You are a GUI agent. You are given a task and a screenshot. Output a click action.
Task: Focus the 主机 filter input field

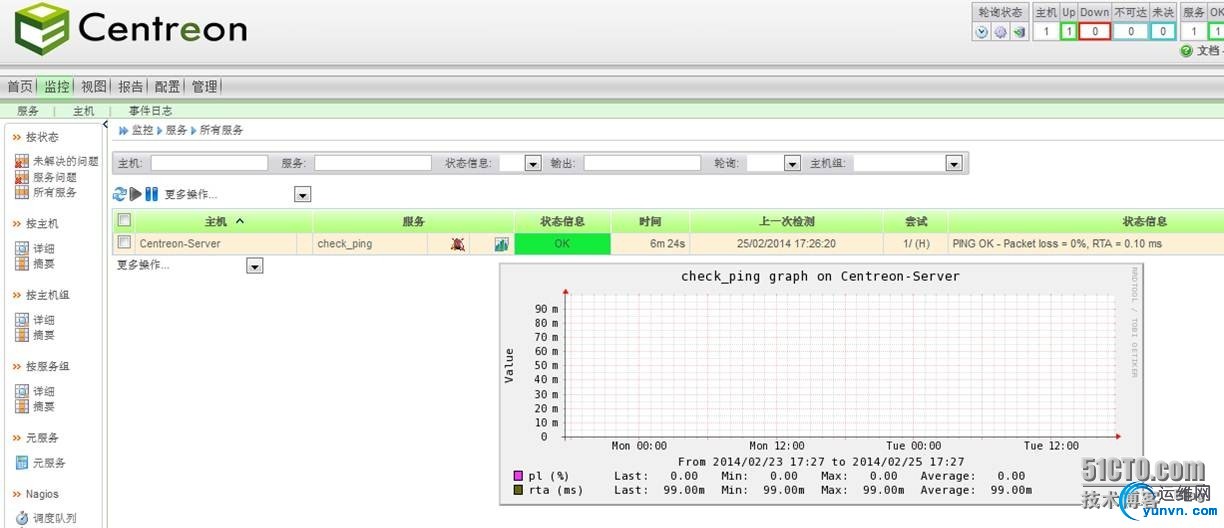209,163
